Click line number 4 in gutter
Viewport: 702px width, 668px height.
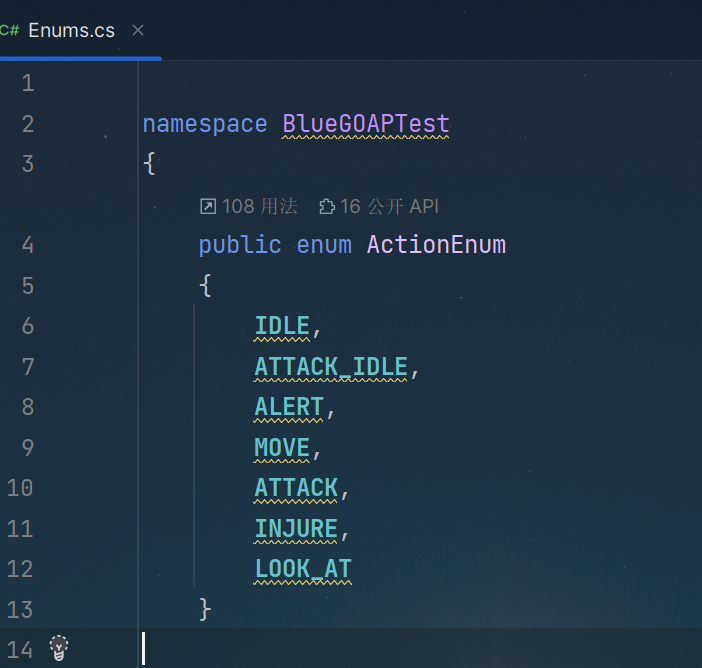point(28,245)
